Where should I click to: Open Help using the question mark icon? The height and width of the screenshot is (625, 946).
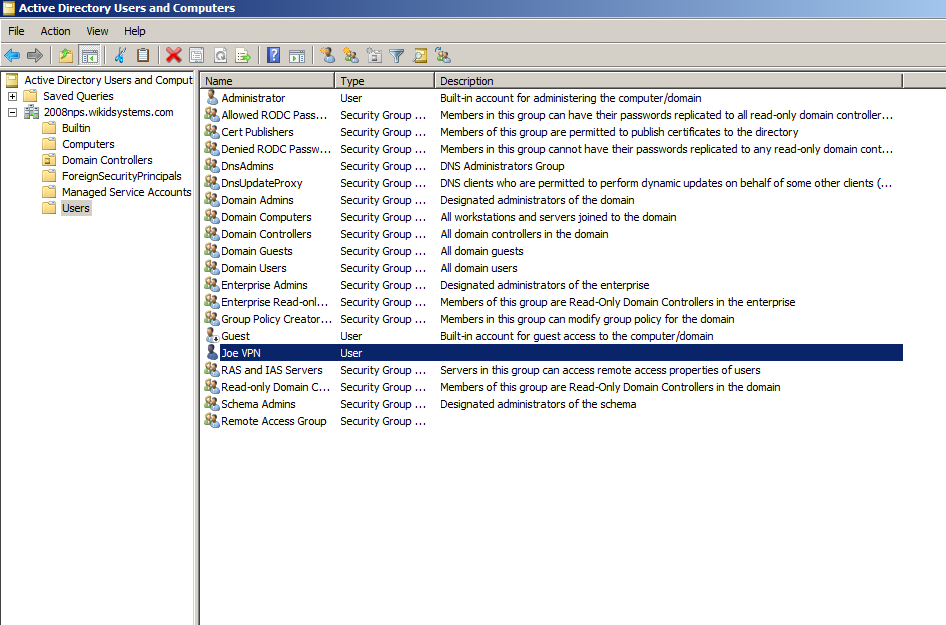point(271,55)
